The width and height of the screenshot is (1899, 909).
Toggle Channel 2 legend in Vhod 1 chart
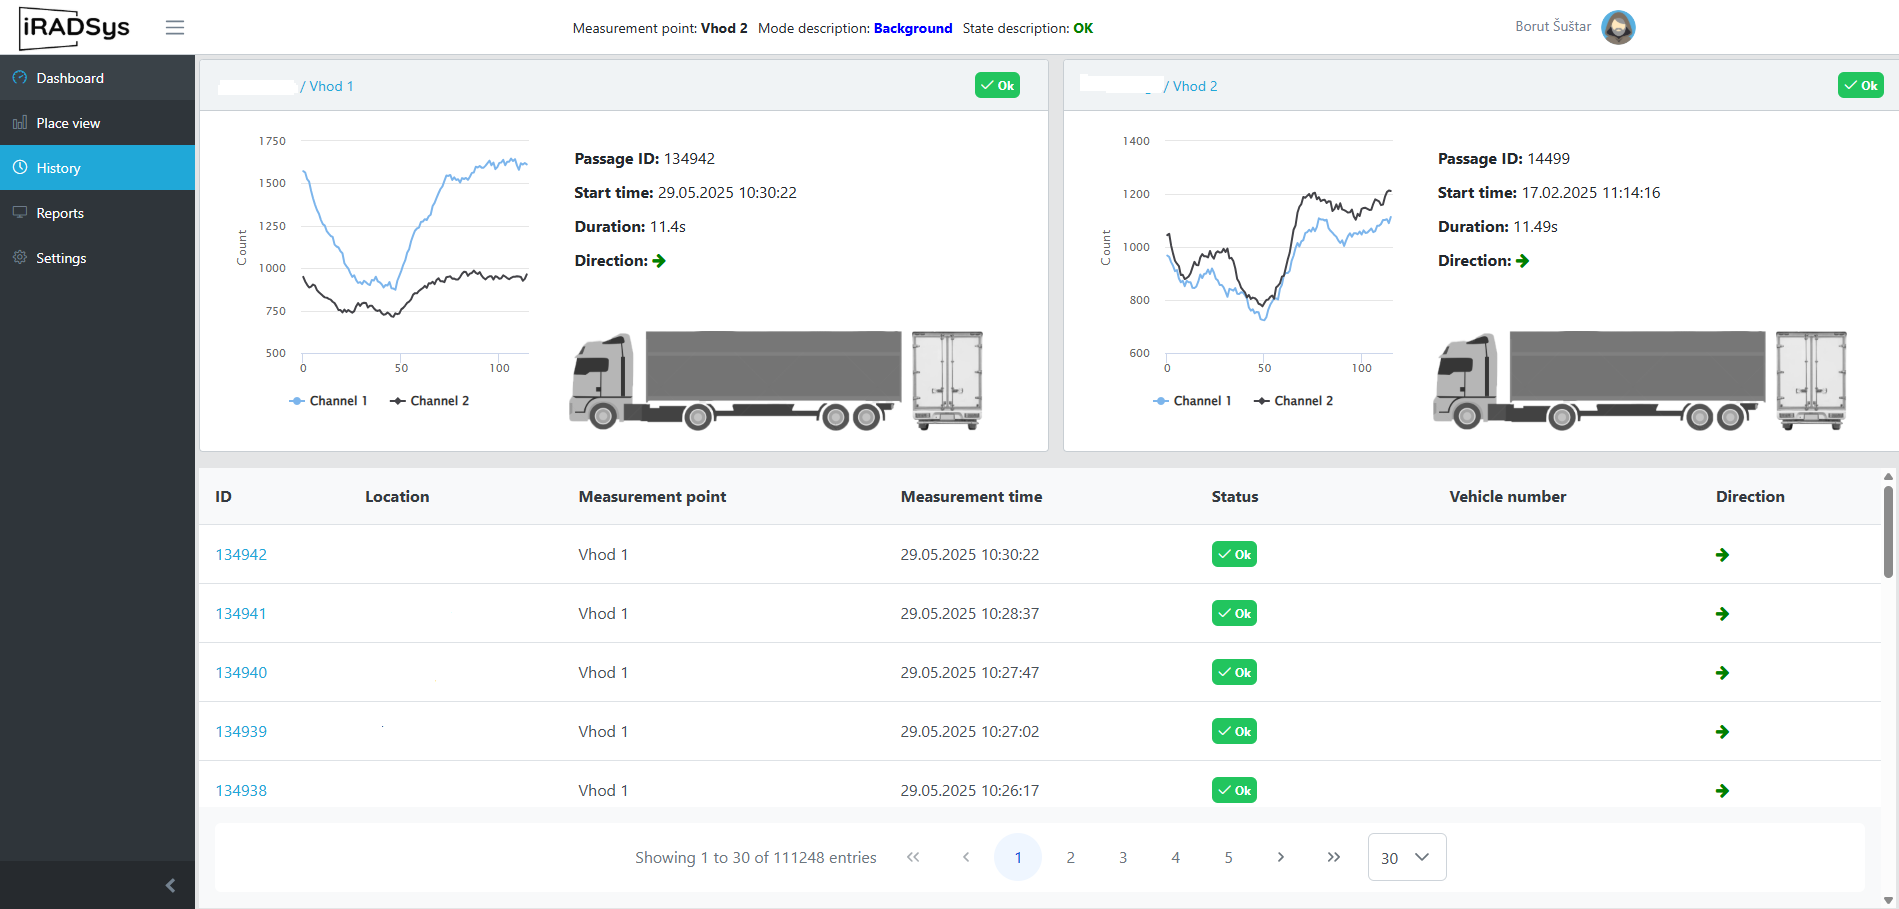[x=429, y=401]
